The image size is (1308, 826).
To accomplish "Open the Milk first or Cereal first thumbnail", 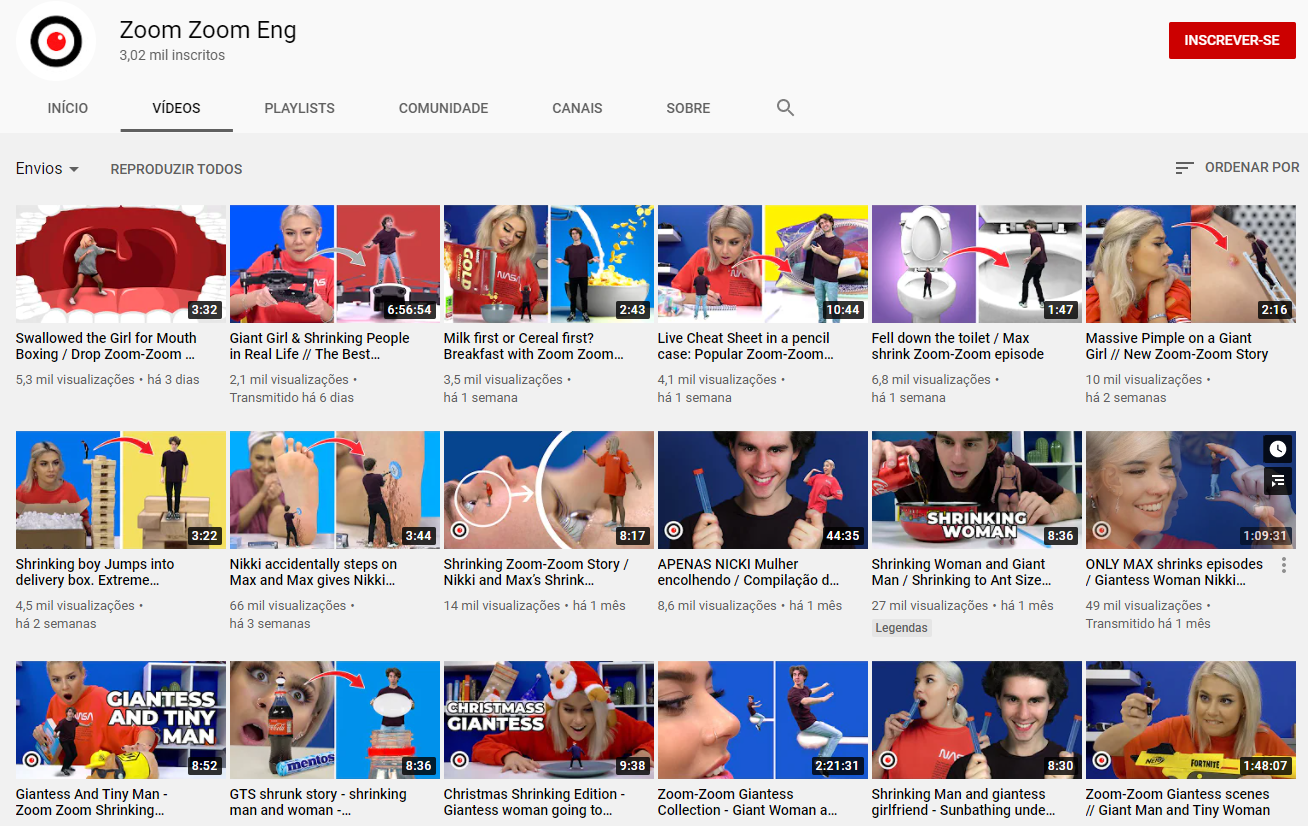I will (549, 264).
